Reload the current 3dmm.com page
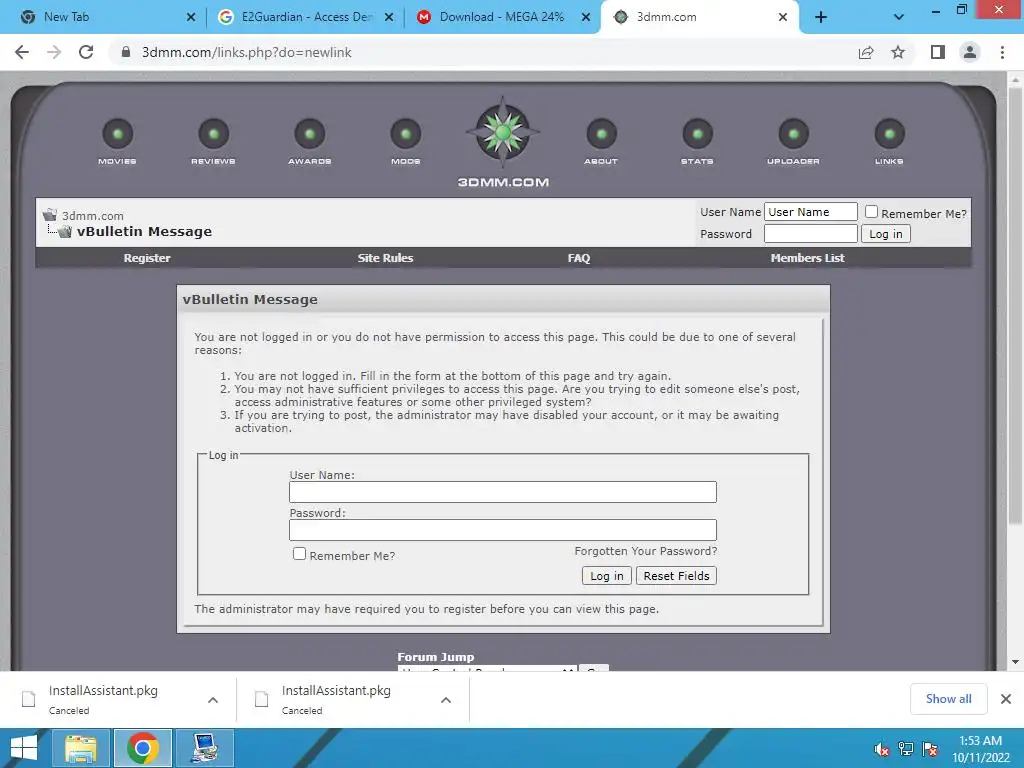 (86, 52)
